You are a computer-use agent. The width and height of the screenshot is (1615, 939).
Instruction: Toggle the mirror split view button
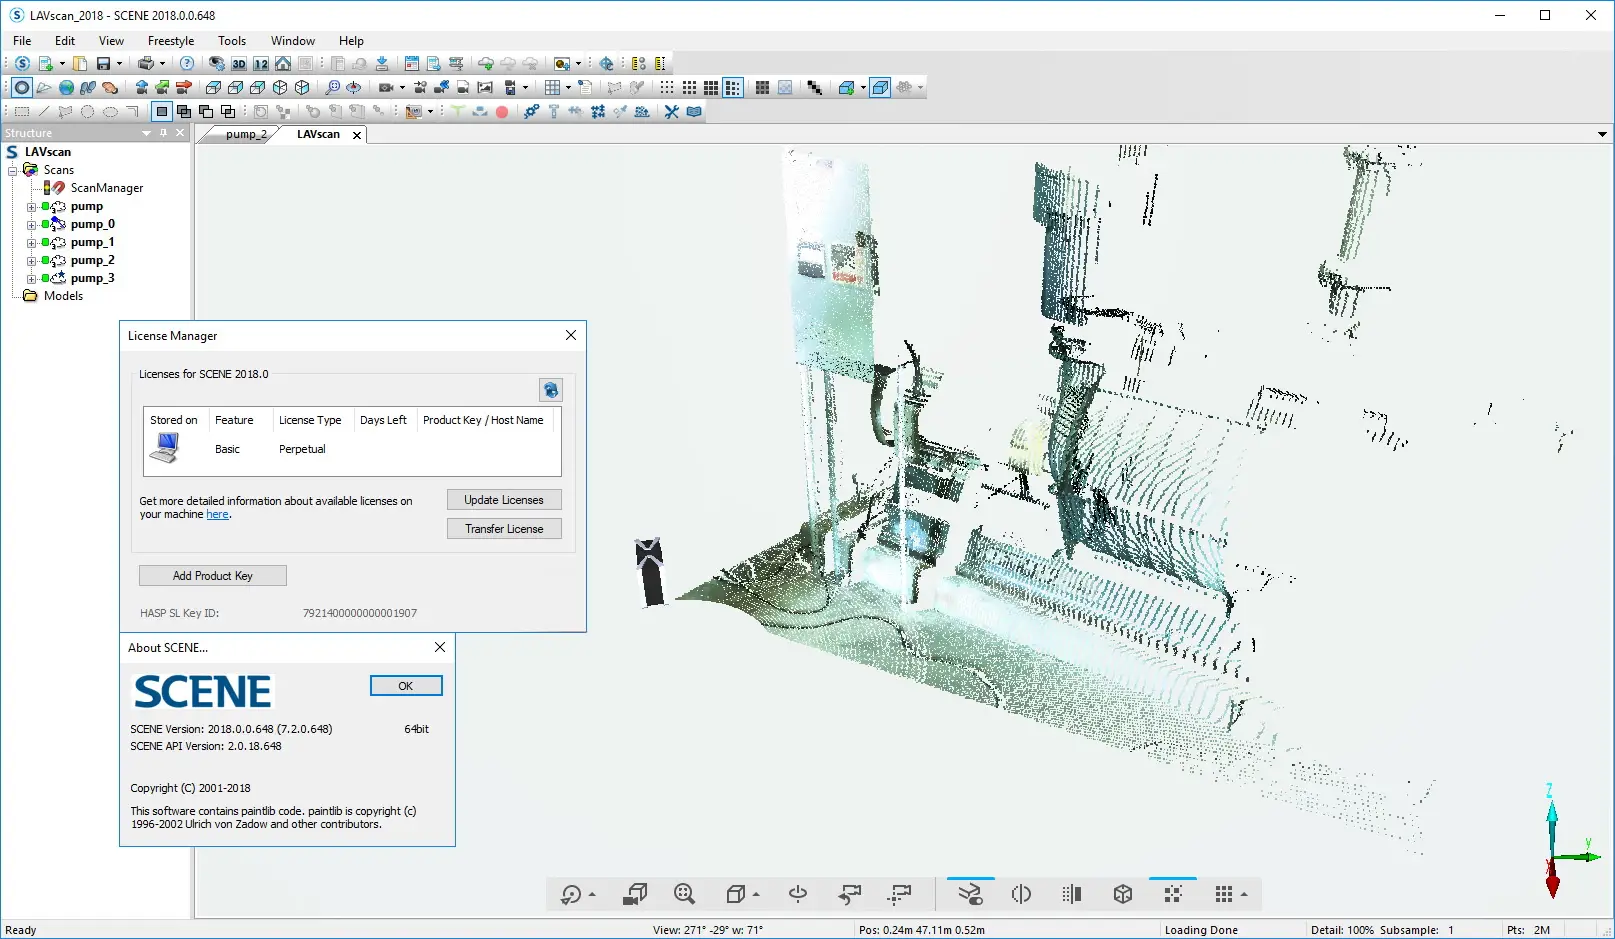coord(1021,894)
